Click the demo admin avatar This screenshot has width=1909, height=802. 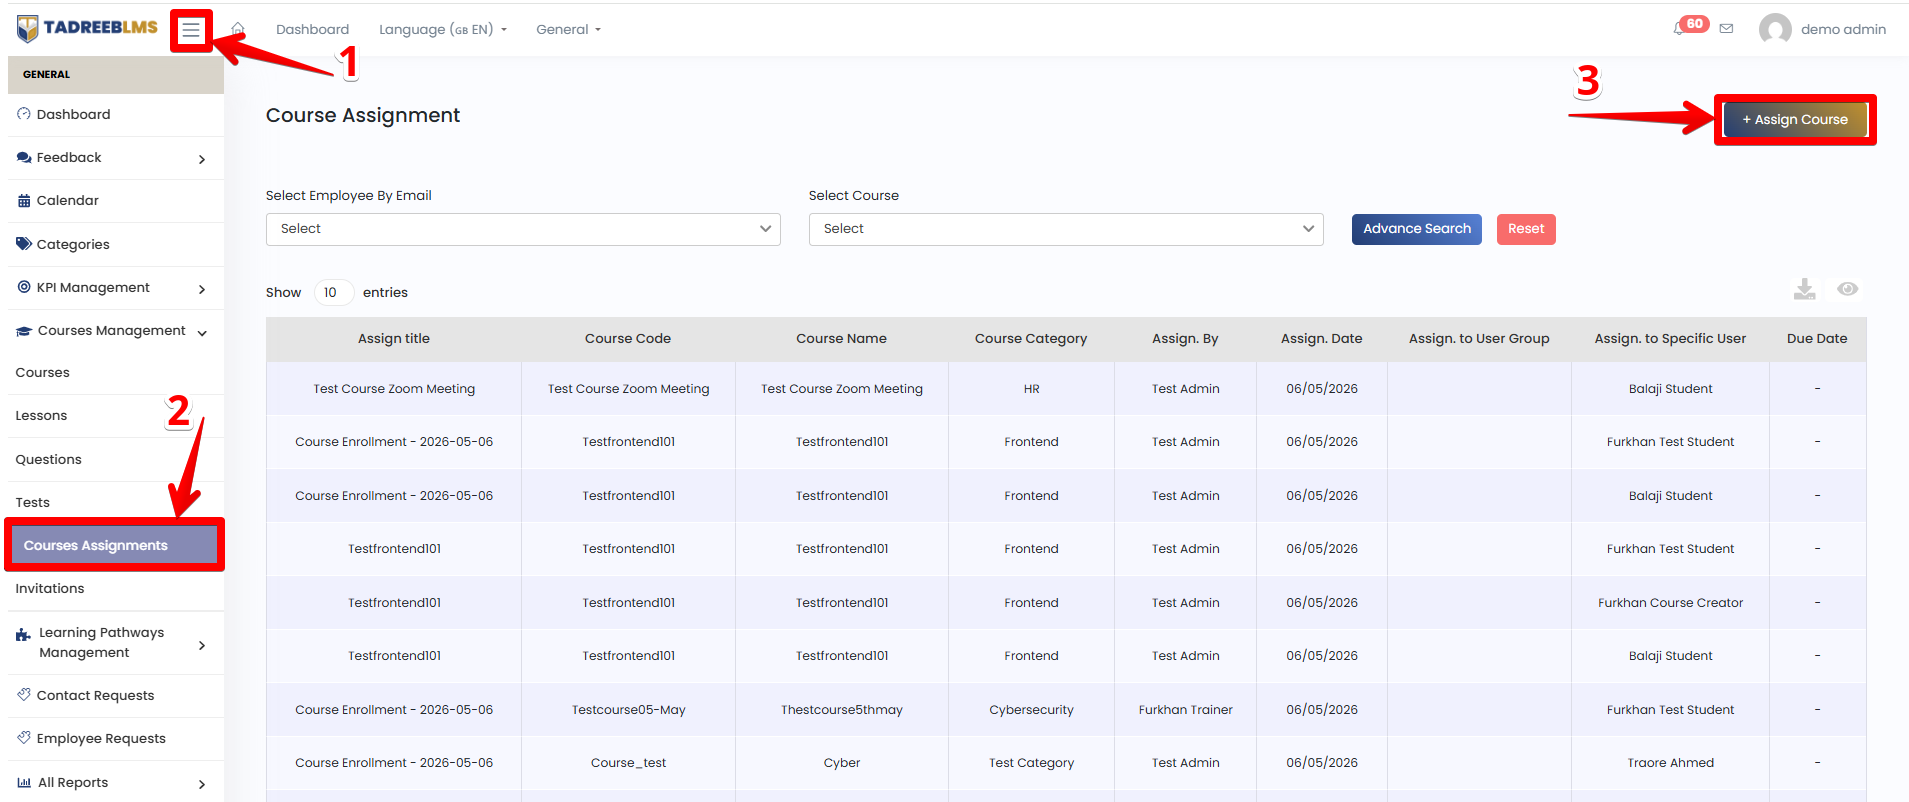click(x=1775, y=29)
